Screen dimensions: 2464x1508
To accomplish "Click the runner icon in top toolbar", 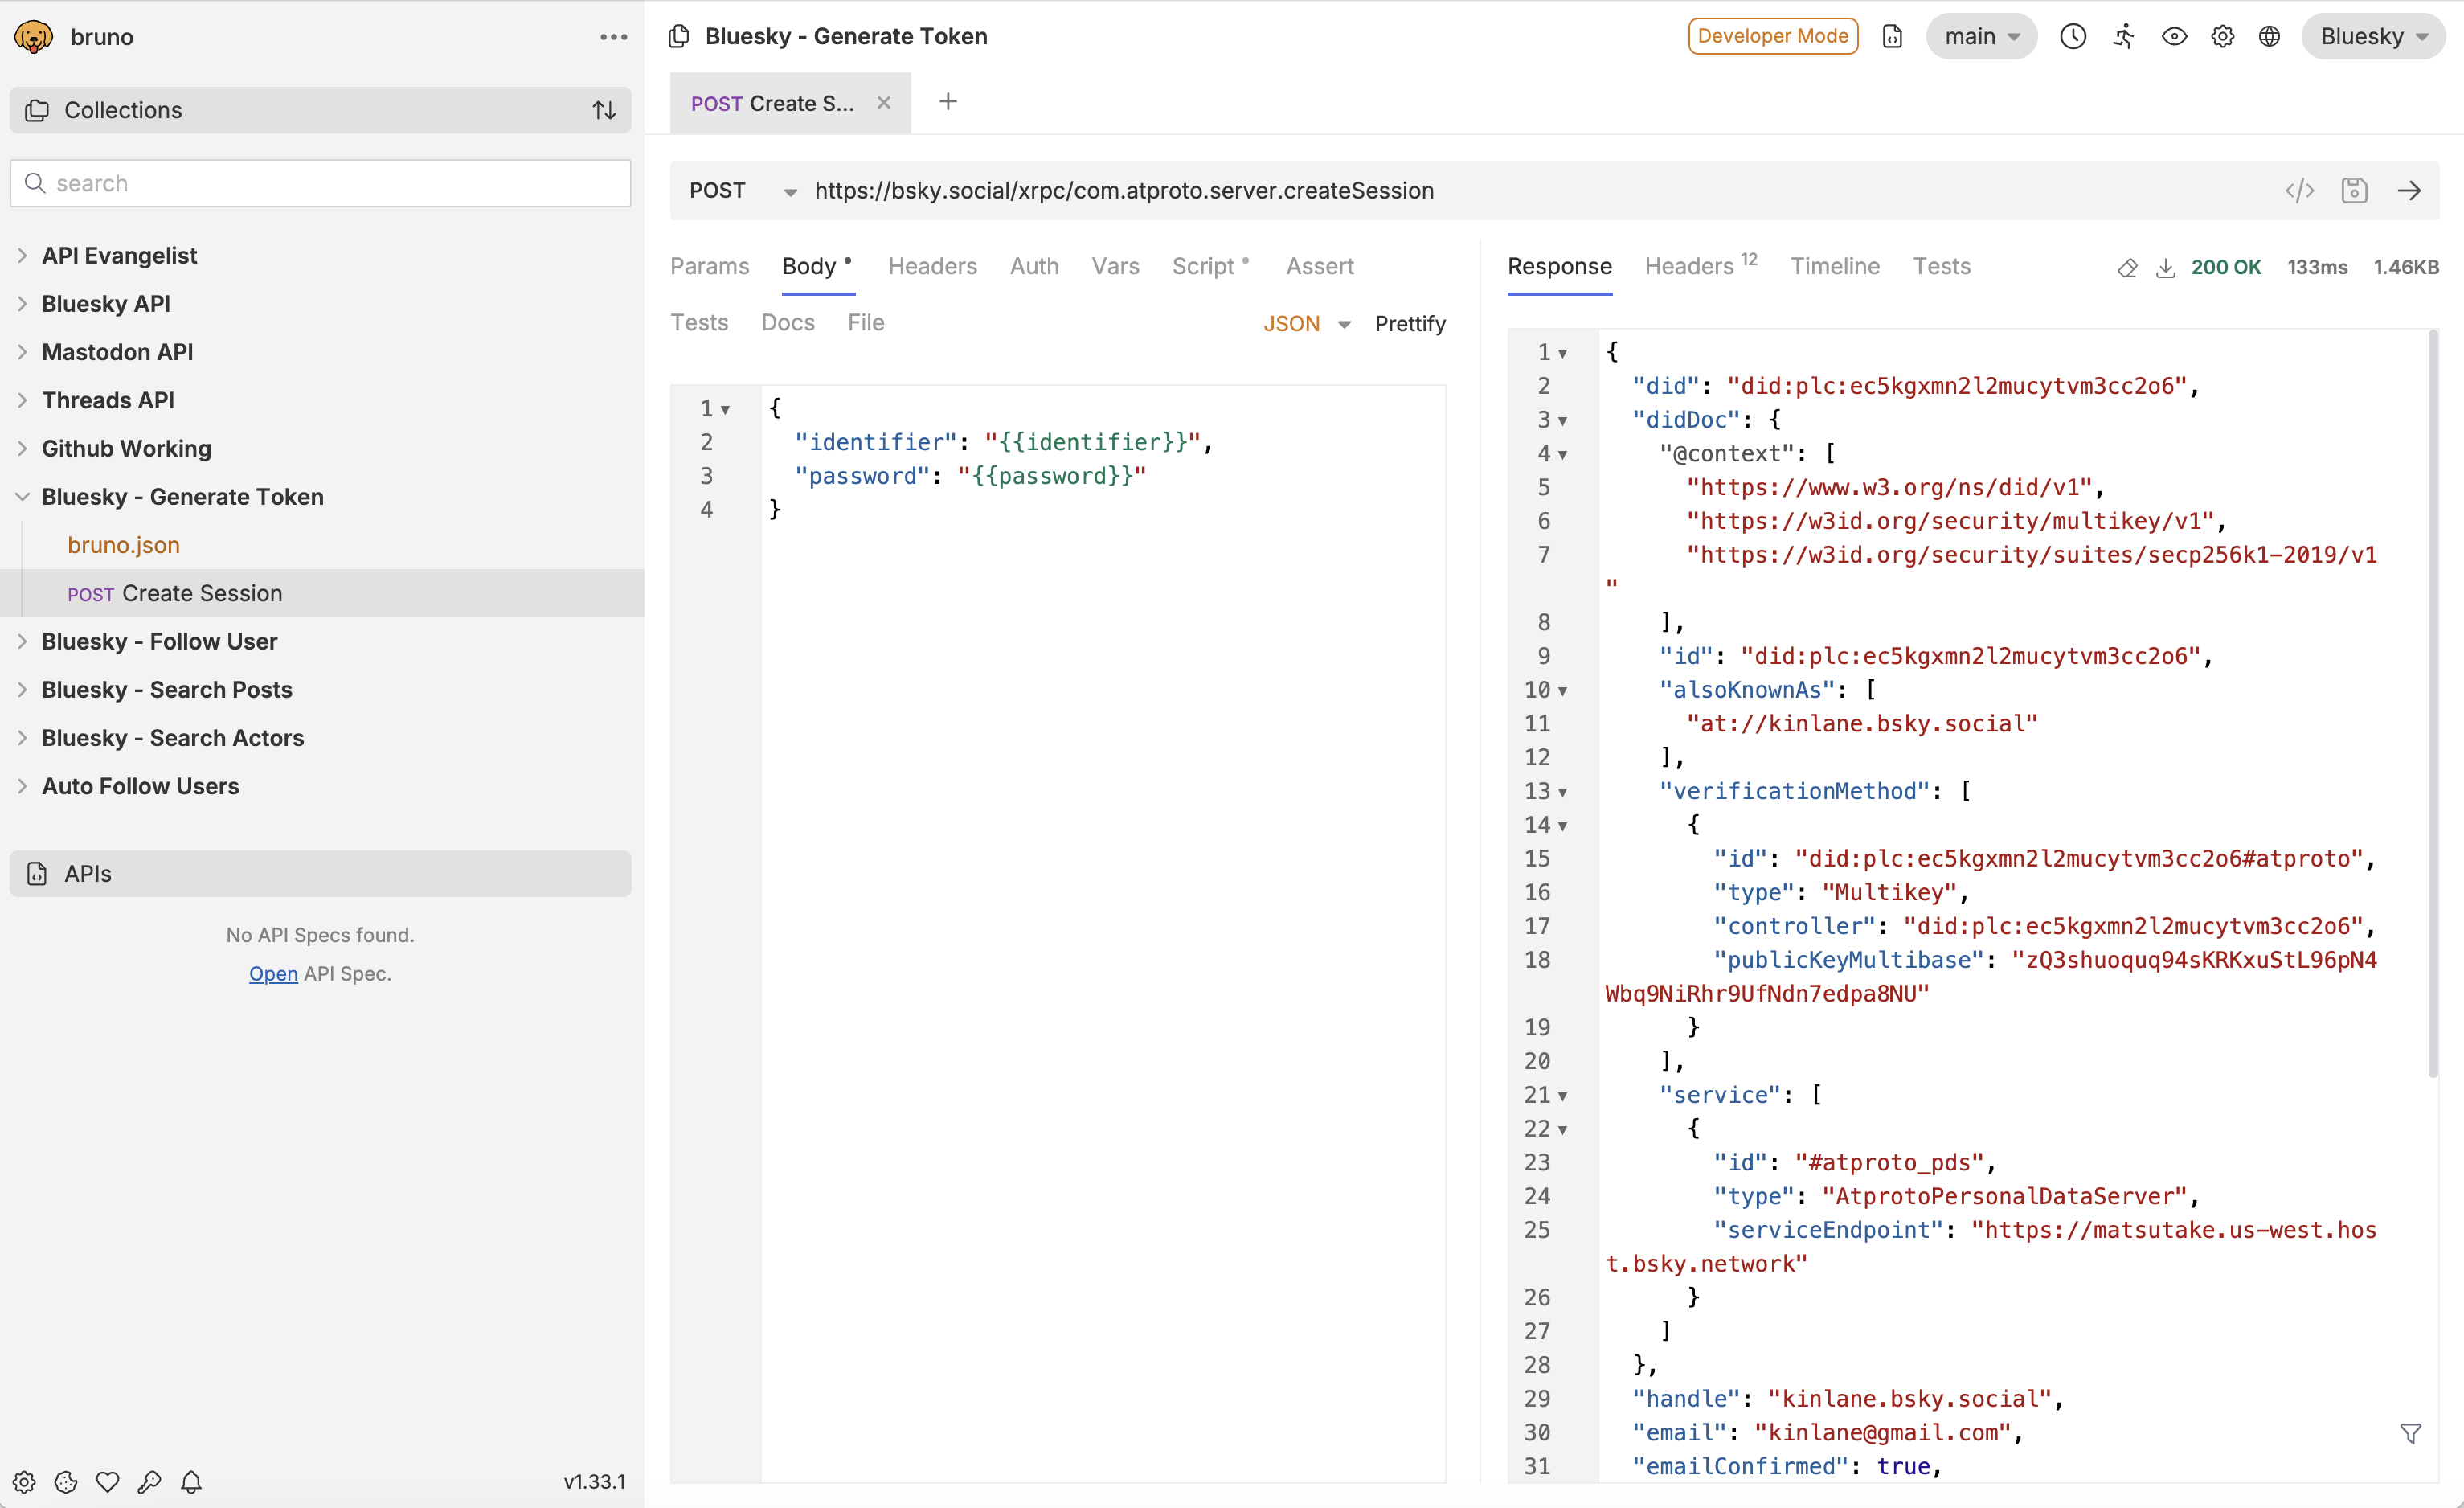I will click(2124, 36).
